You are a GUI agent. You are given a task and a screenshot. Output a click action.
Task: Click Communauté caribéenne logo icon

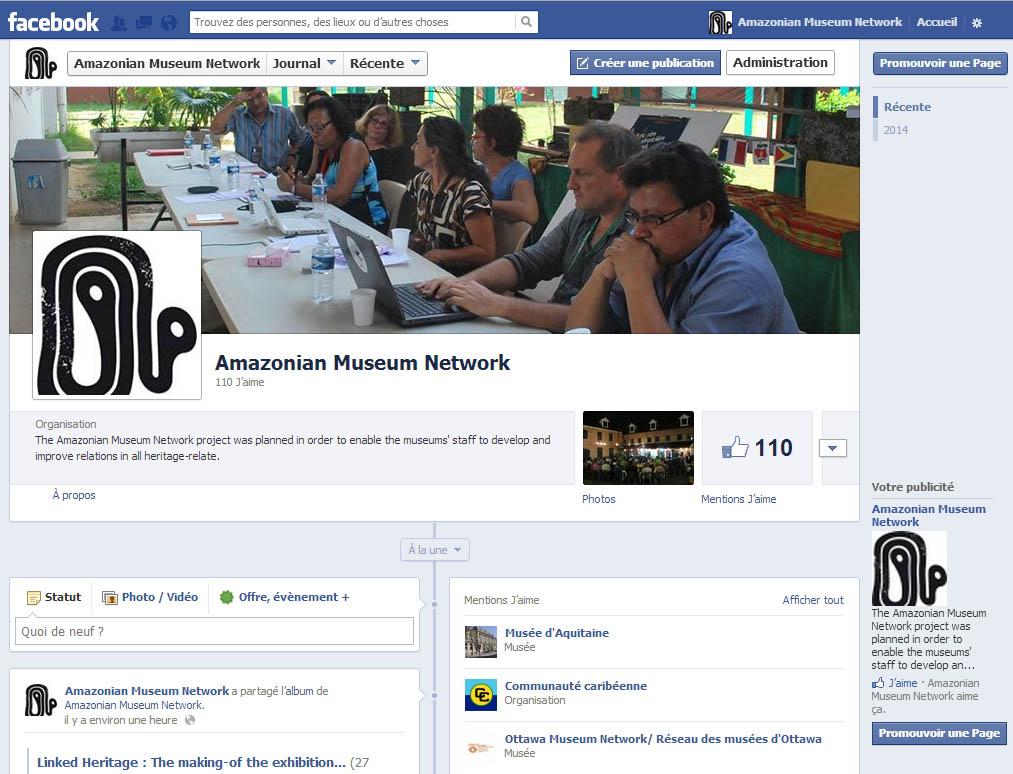point(481,694)
